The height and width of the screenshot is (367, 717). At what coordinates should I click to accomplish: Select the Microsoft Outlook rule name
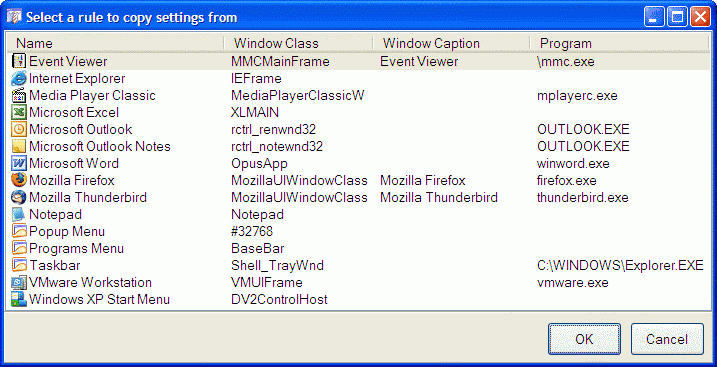tap(80, 129)
